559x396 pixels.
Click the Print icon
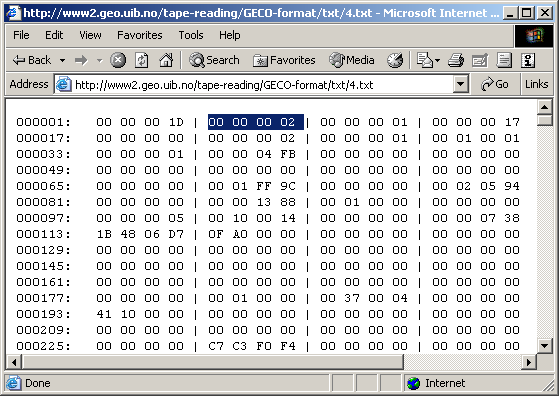click(456, 60)
